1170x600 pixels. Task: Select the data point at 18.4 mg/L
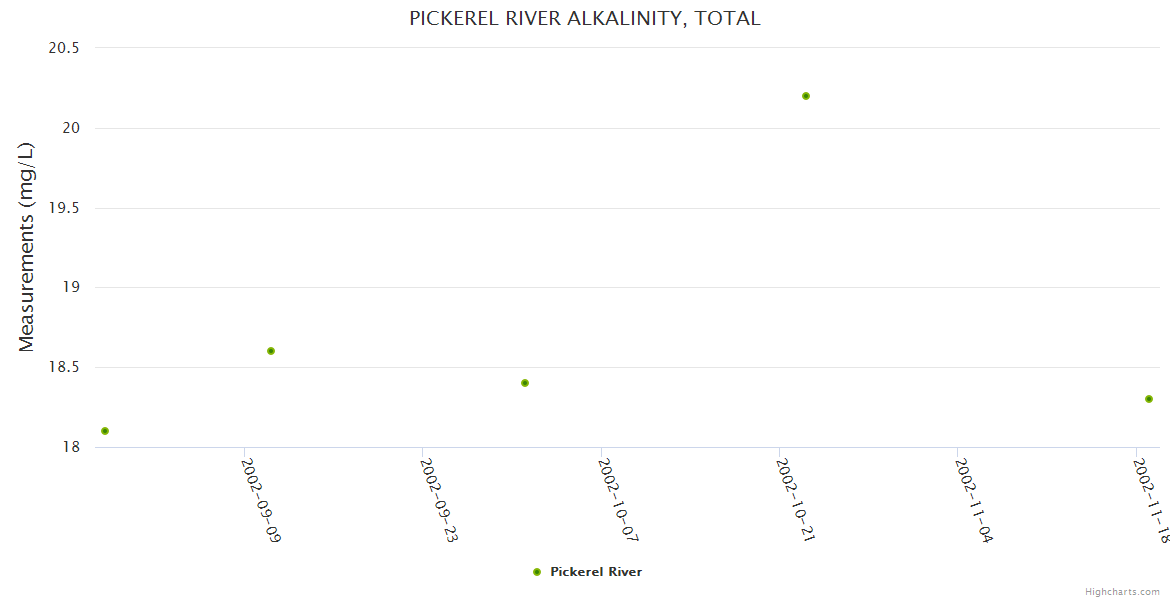coord(525,383)
